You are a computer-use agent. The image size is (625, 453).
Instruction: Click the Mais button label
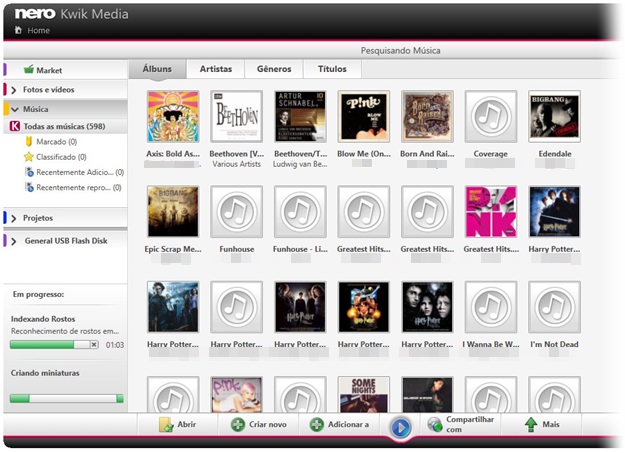click(551, 424)
